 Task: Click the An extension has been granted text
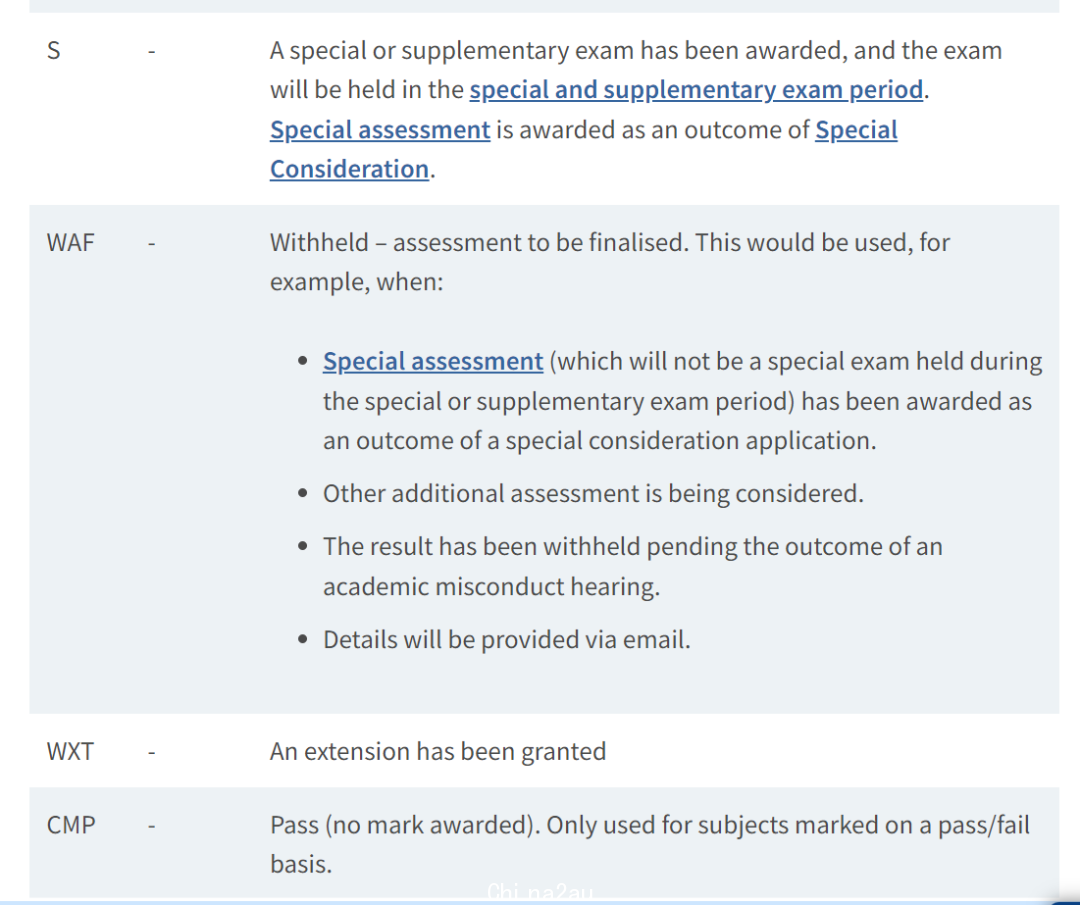[x=438, y=751]
